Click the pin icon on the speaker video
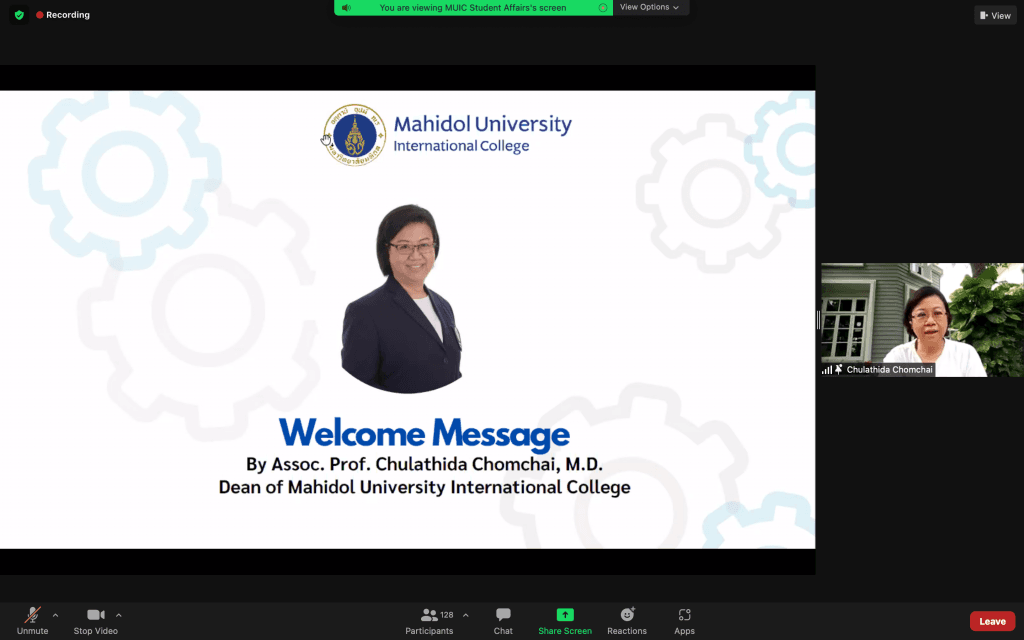 (x=838, y=370)
